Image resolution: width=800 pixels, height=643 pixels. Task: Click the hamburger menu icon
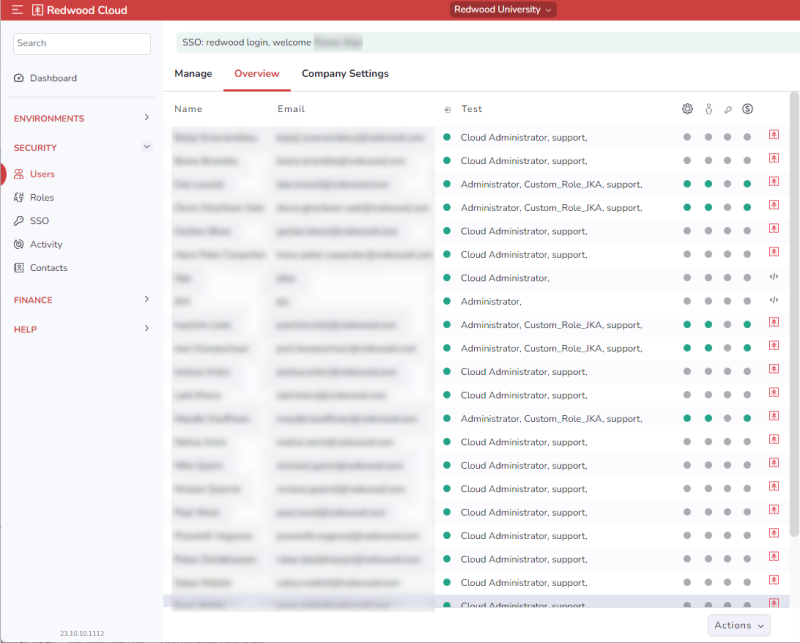(x=17, y=10)
